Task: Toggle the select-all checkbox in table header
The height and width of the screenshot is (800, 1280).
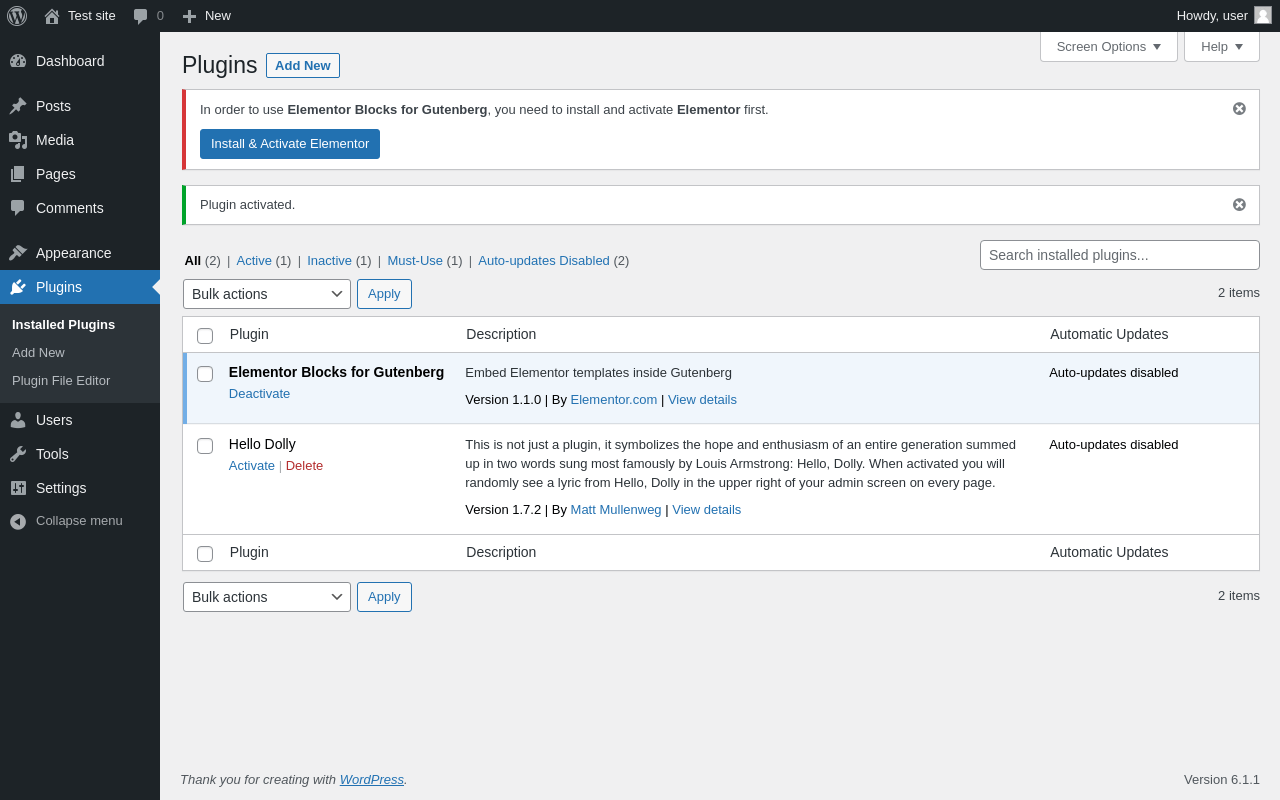Action: pyautogui.click(x=205, y=336)
